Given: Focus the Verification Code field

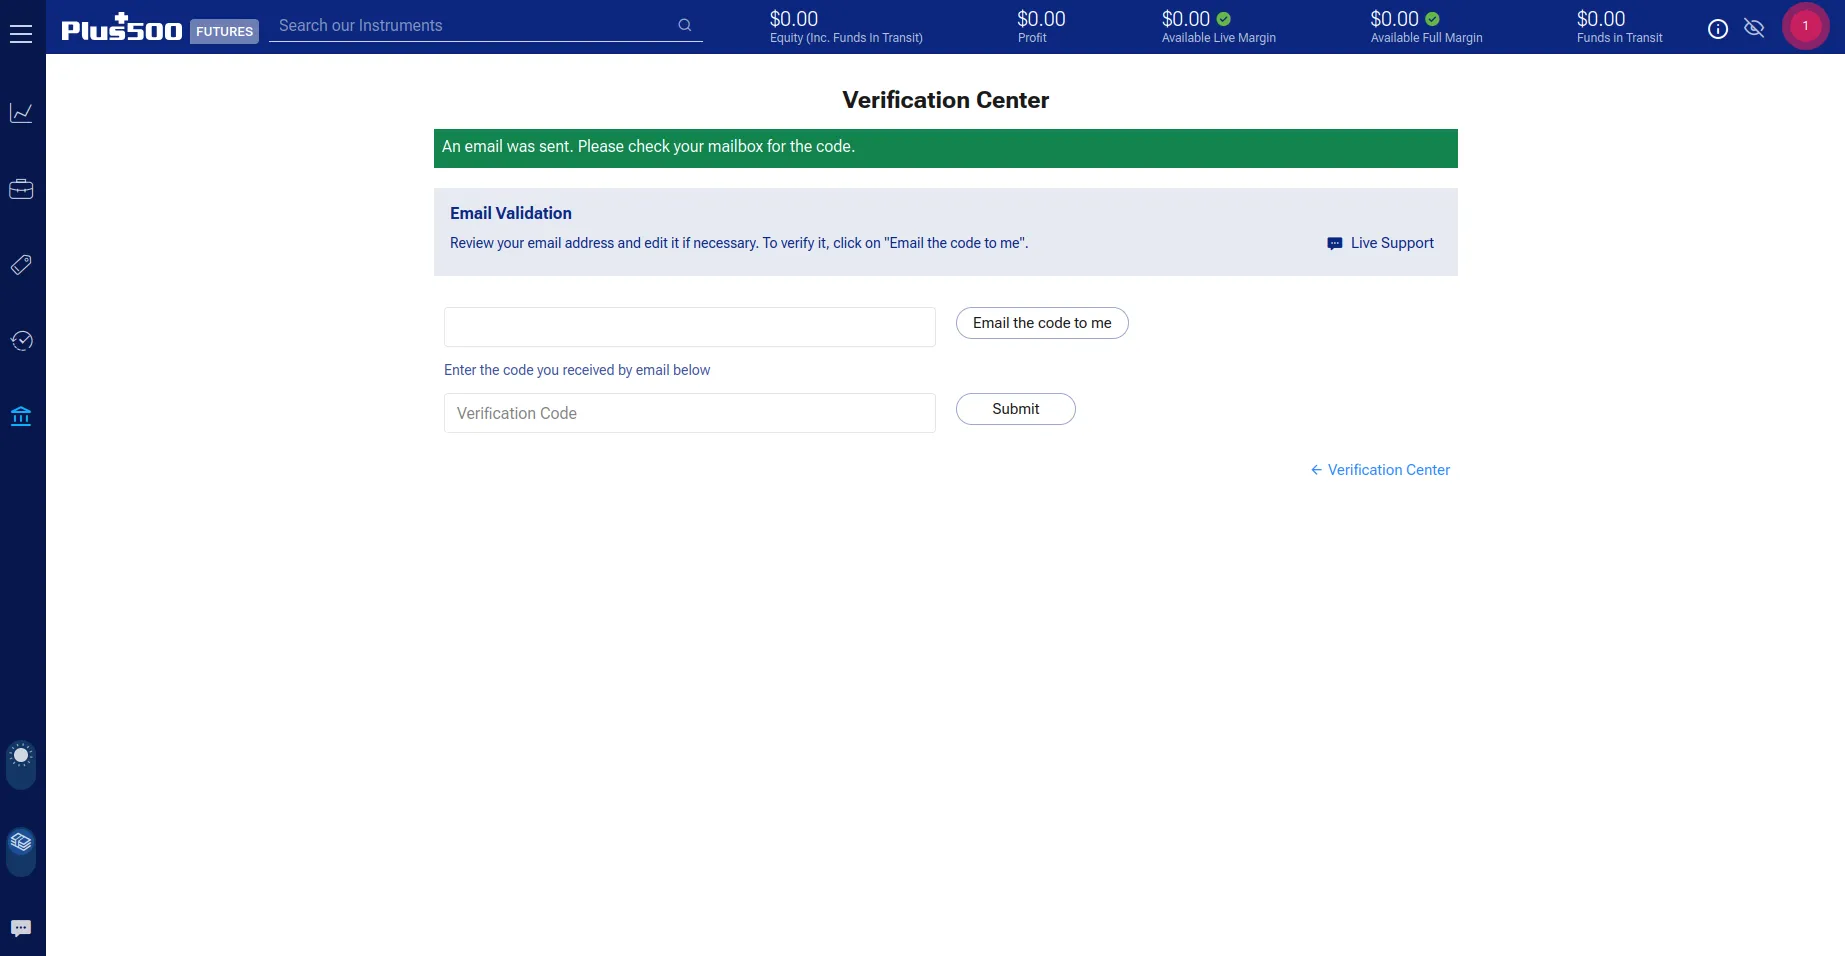Looking at the screenshot, I should click(690, 413).
